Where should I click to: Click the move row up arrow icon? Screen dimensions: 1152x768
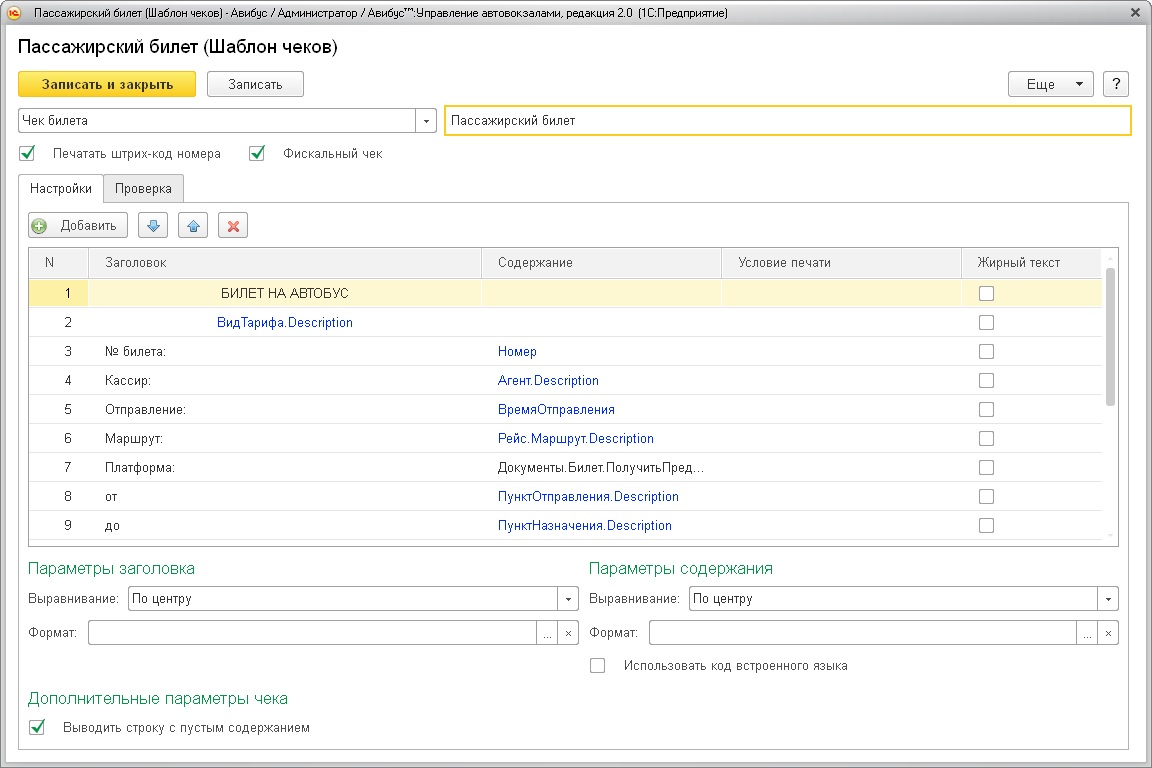click(x=193, y=225)
